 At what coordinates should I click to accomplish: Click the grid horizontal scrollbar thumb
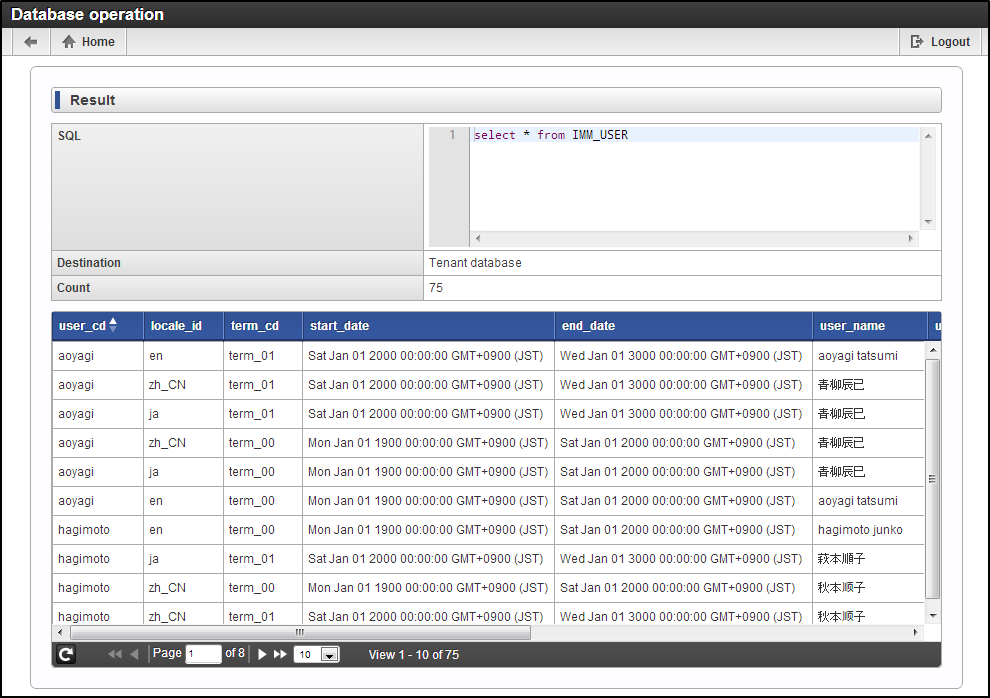coord(301,632)
